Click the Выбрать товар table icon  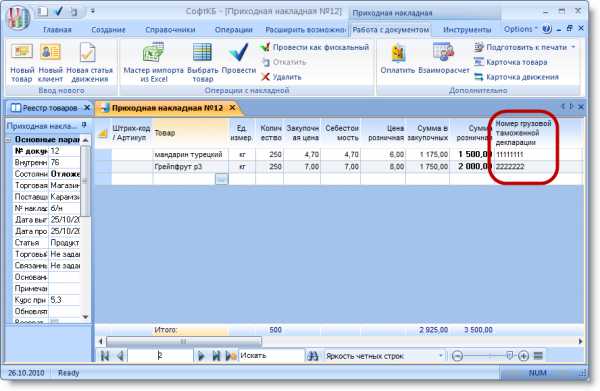pos(202,53)
